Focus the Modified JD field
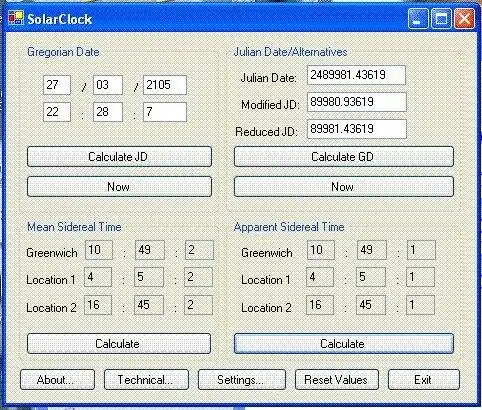This screenshot has width=482, height=410. tap(357, 102)
